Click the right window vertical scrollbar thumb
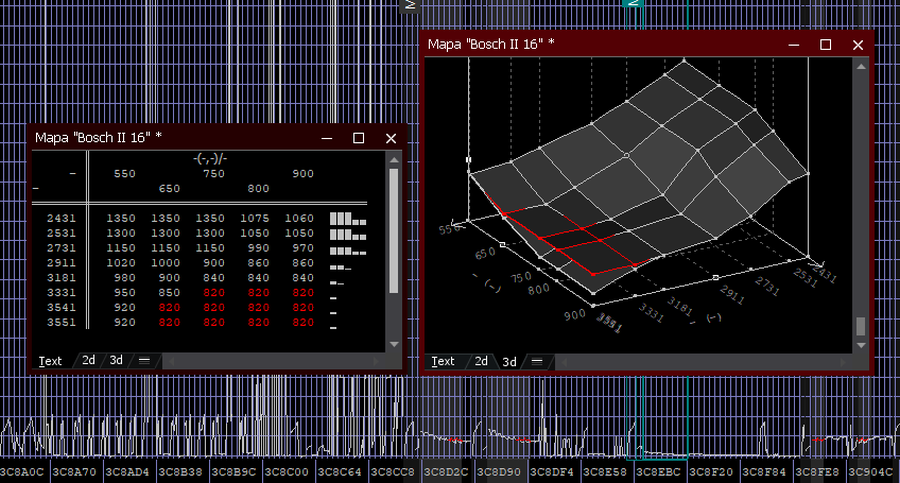 pyautogui.click(x=861, y=326)
